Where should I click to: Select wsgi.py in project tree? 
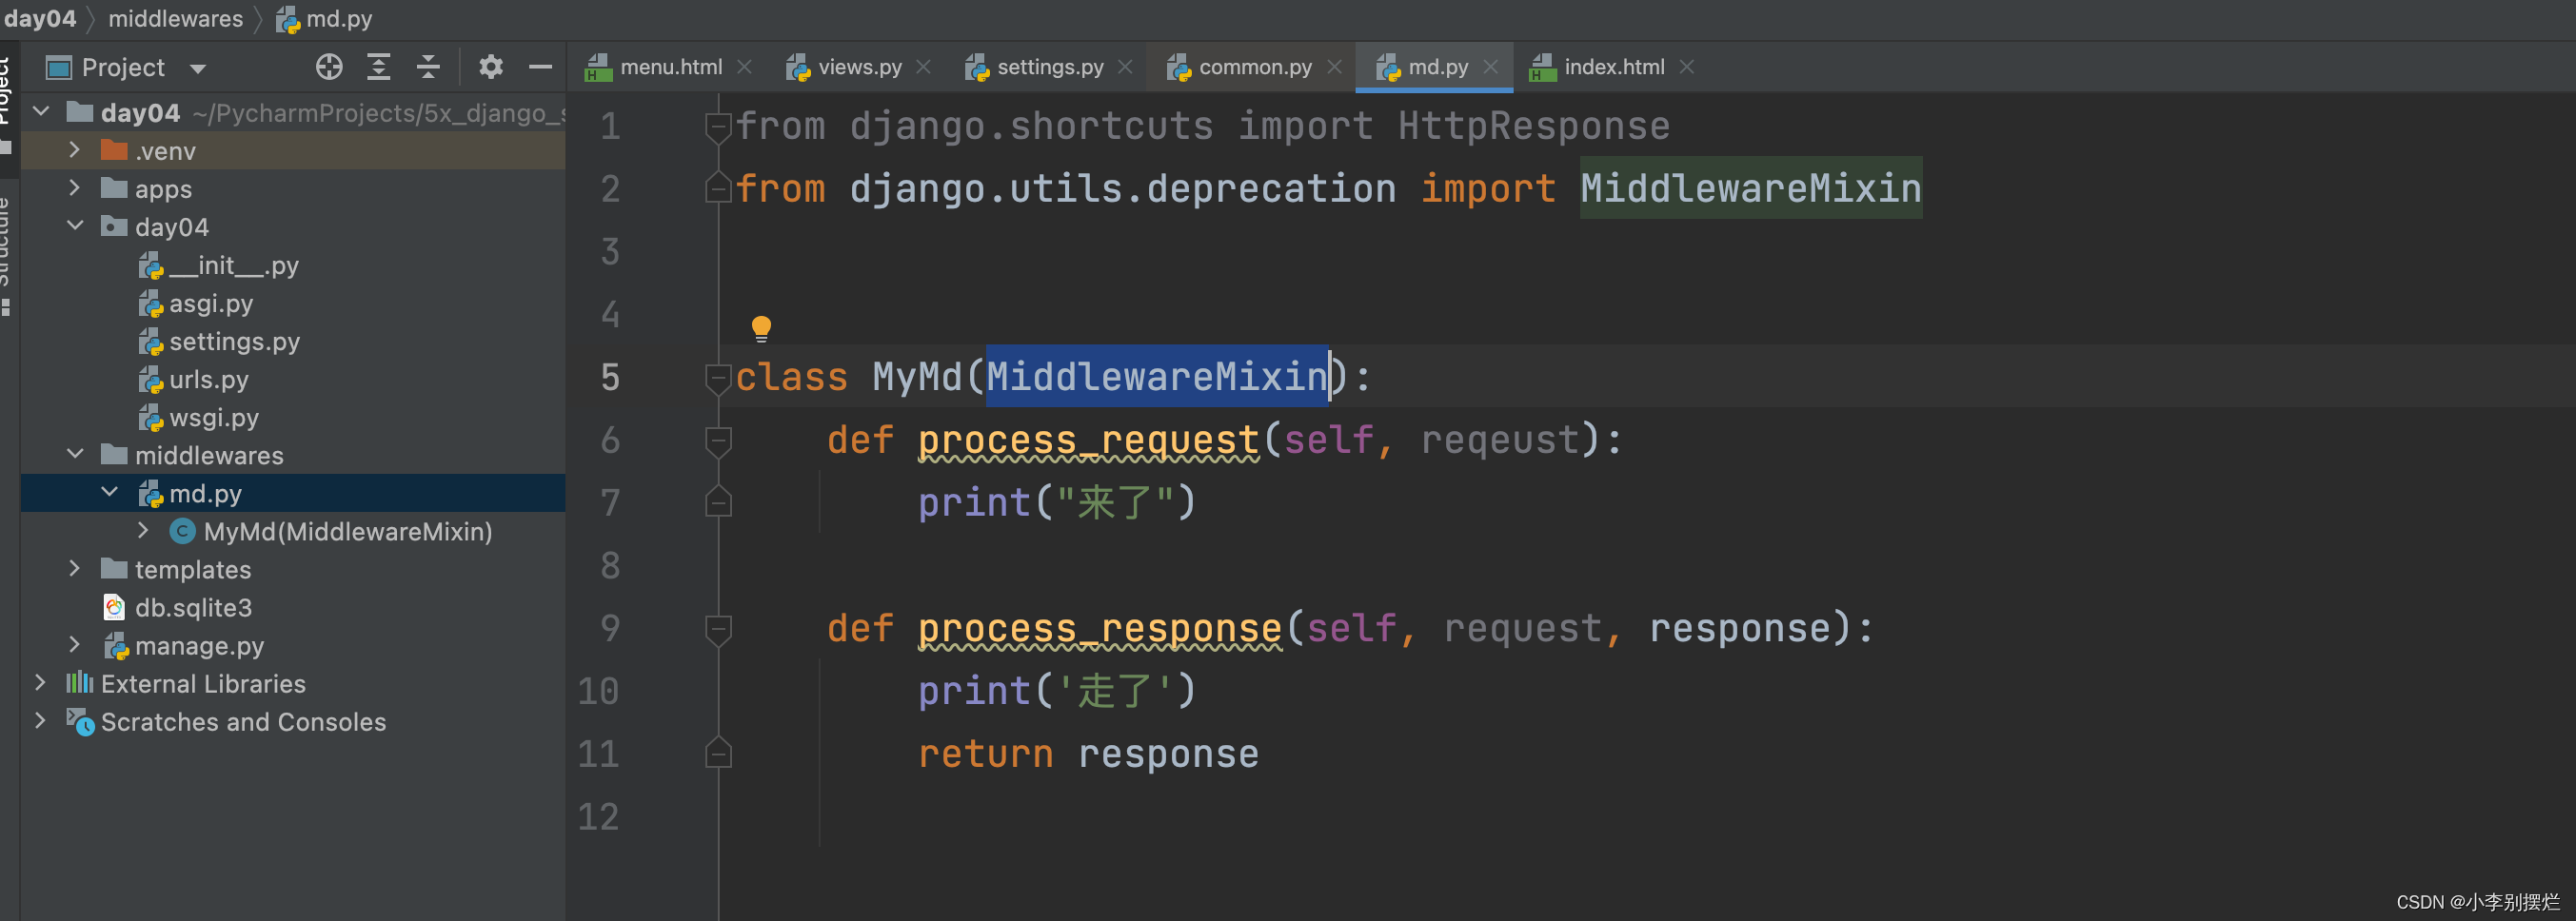click(x=198, y=417)
